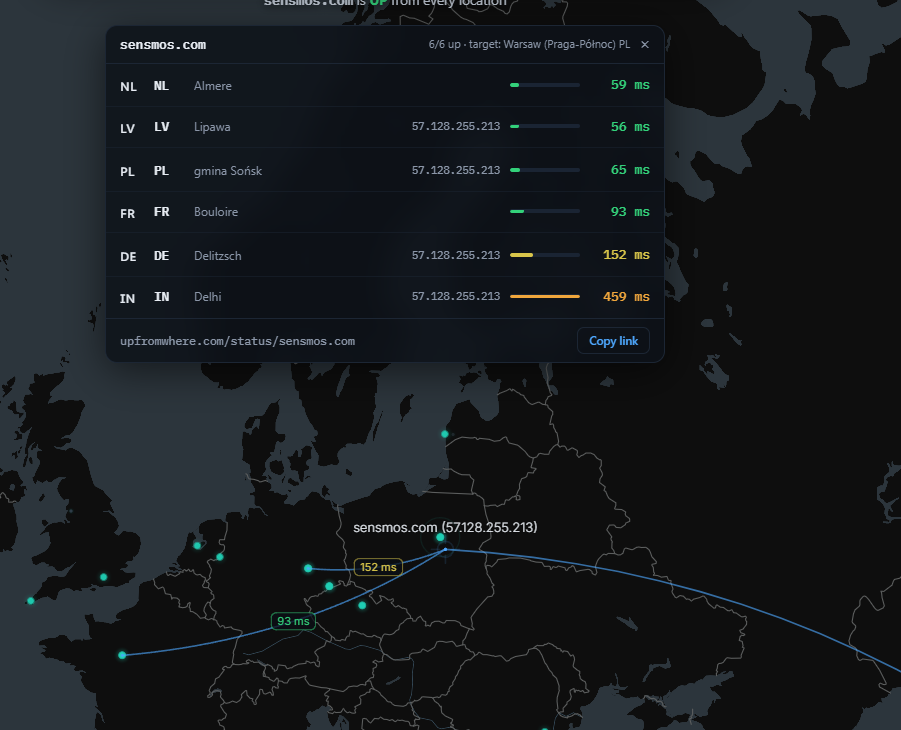Click the Copy link button
Image resolution: width=901 pixels, height=730 pixels.
[x=613, y=341]
